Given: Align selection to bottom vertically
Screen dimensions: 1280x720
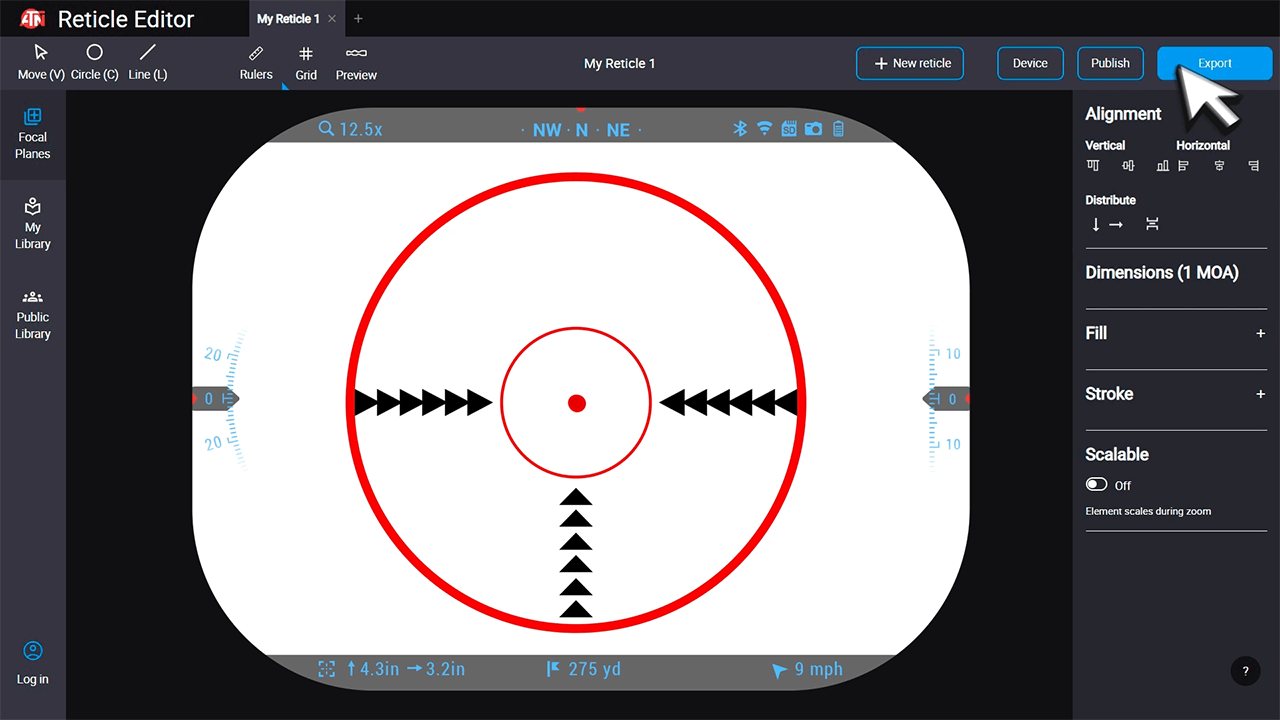Looking at the screenshot, I should (x=1162, y=166).
